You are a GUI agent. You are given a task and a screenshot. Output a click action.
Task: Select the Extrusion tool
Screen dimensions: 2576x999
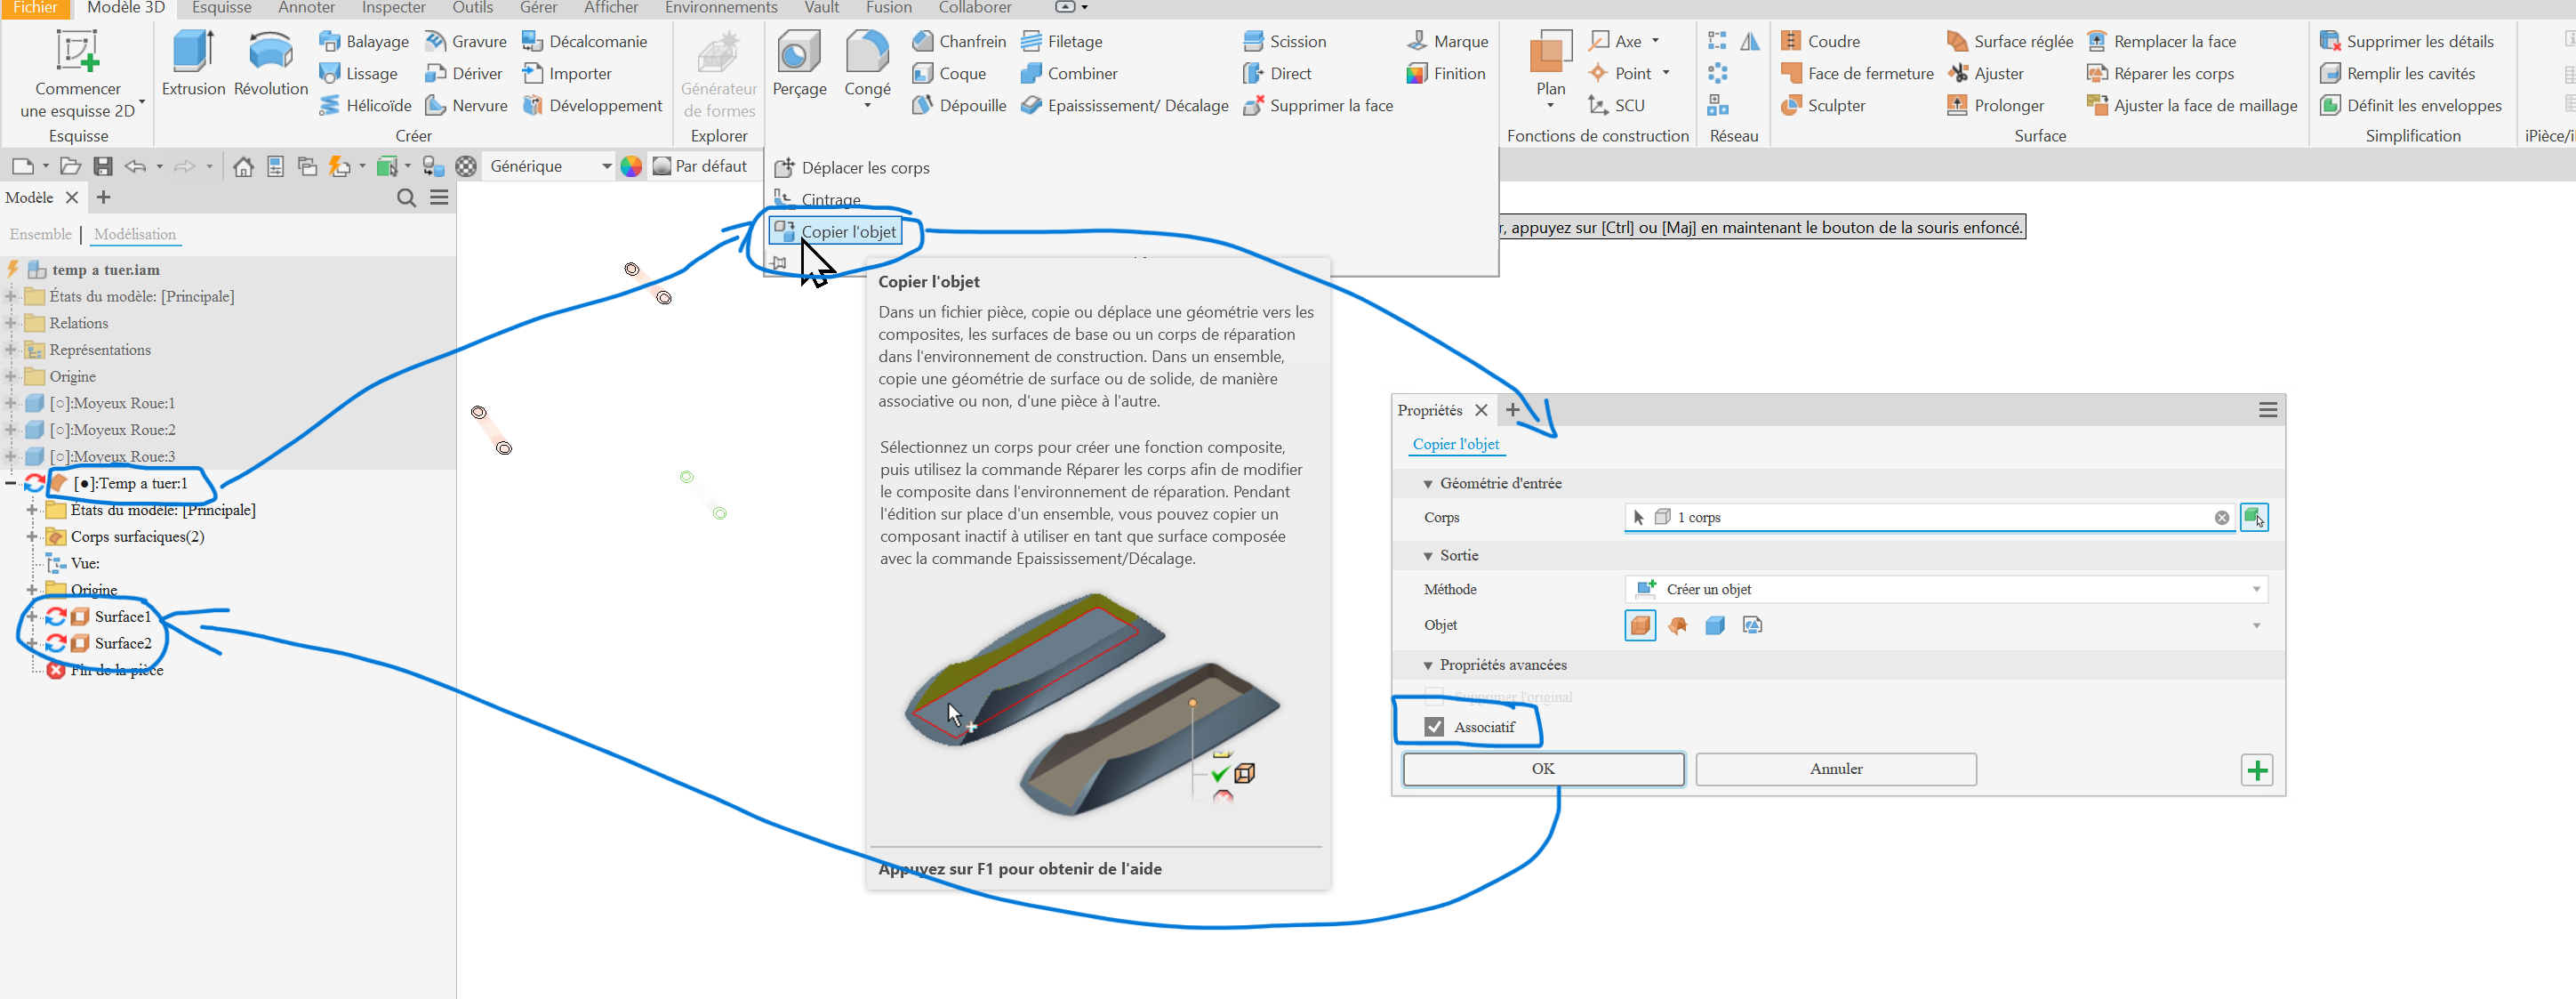193,63
